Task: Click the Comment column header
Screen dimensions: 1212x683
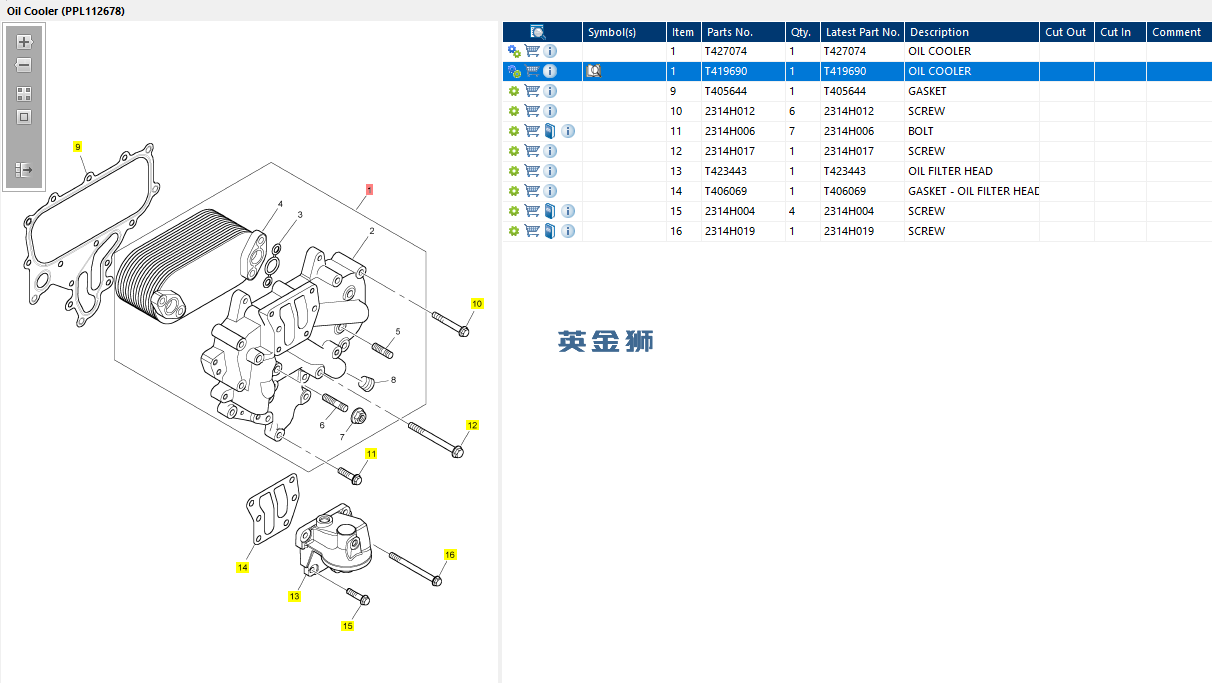Action: click(1179, 32)
